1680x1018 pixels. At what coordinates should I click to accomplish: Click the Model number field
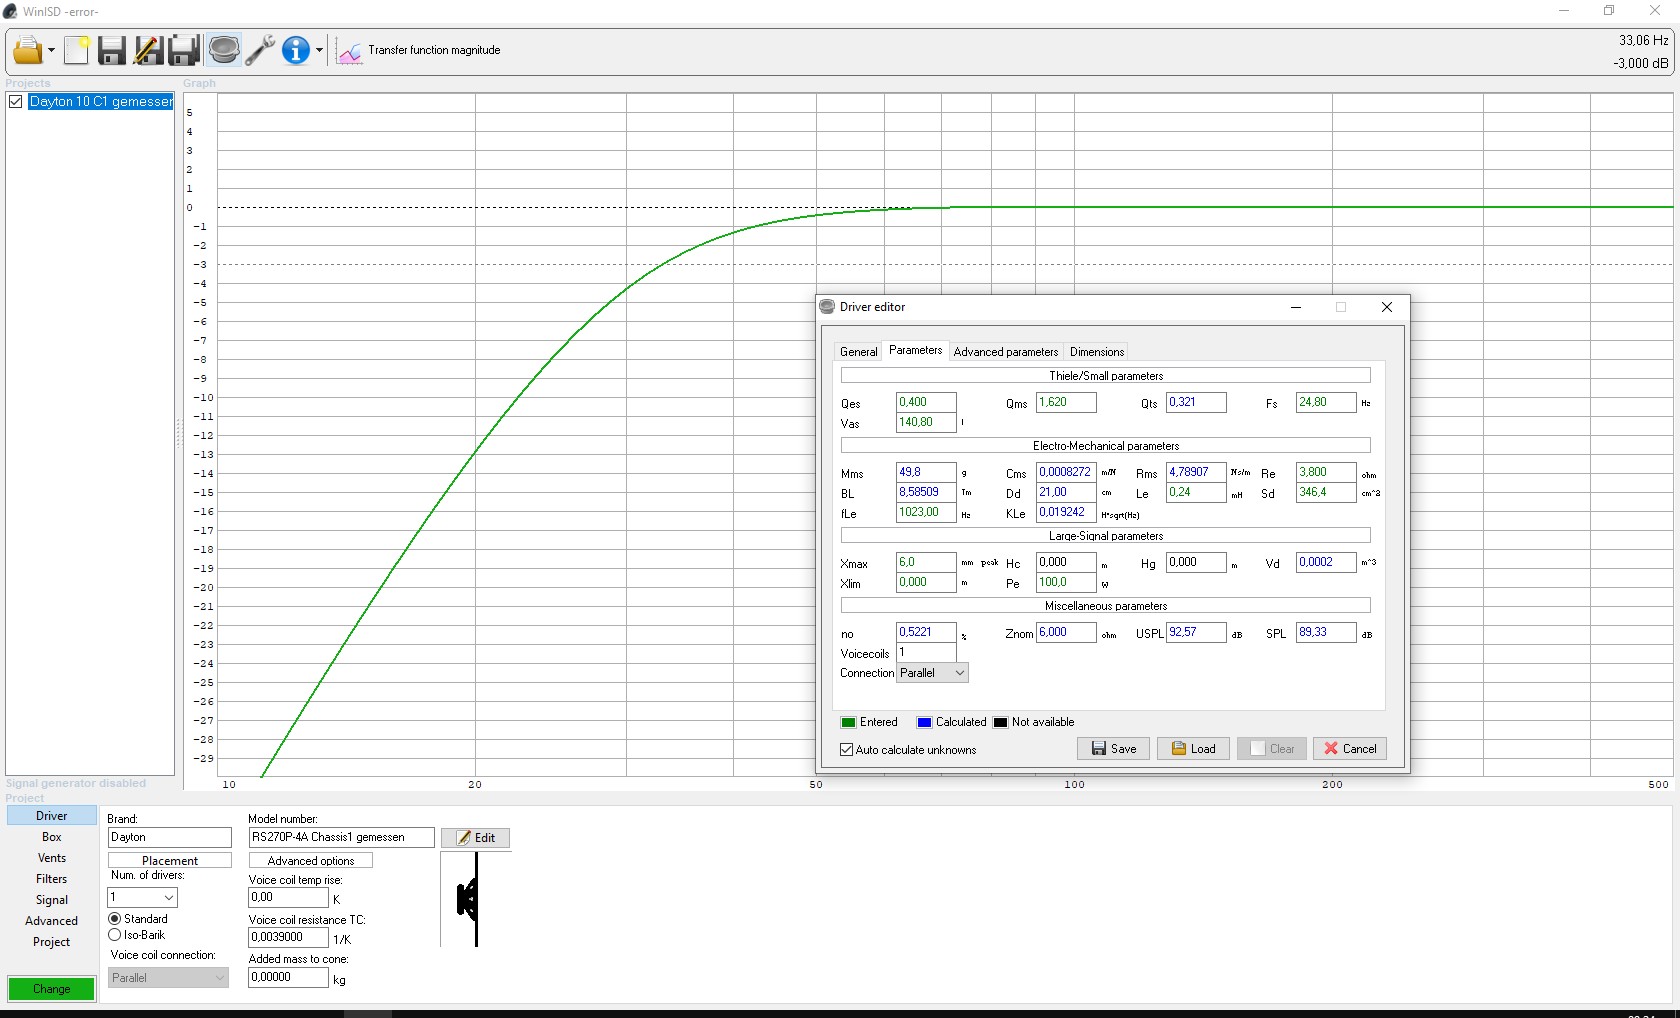[x=341, y=838]
